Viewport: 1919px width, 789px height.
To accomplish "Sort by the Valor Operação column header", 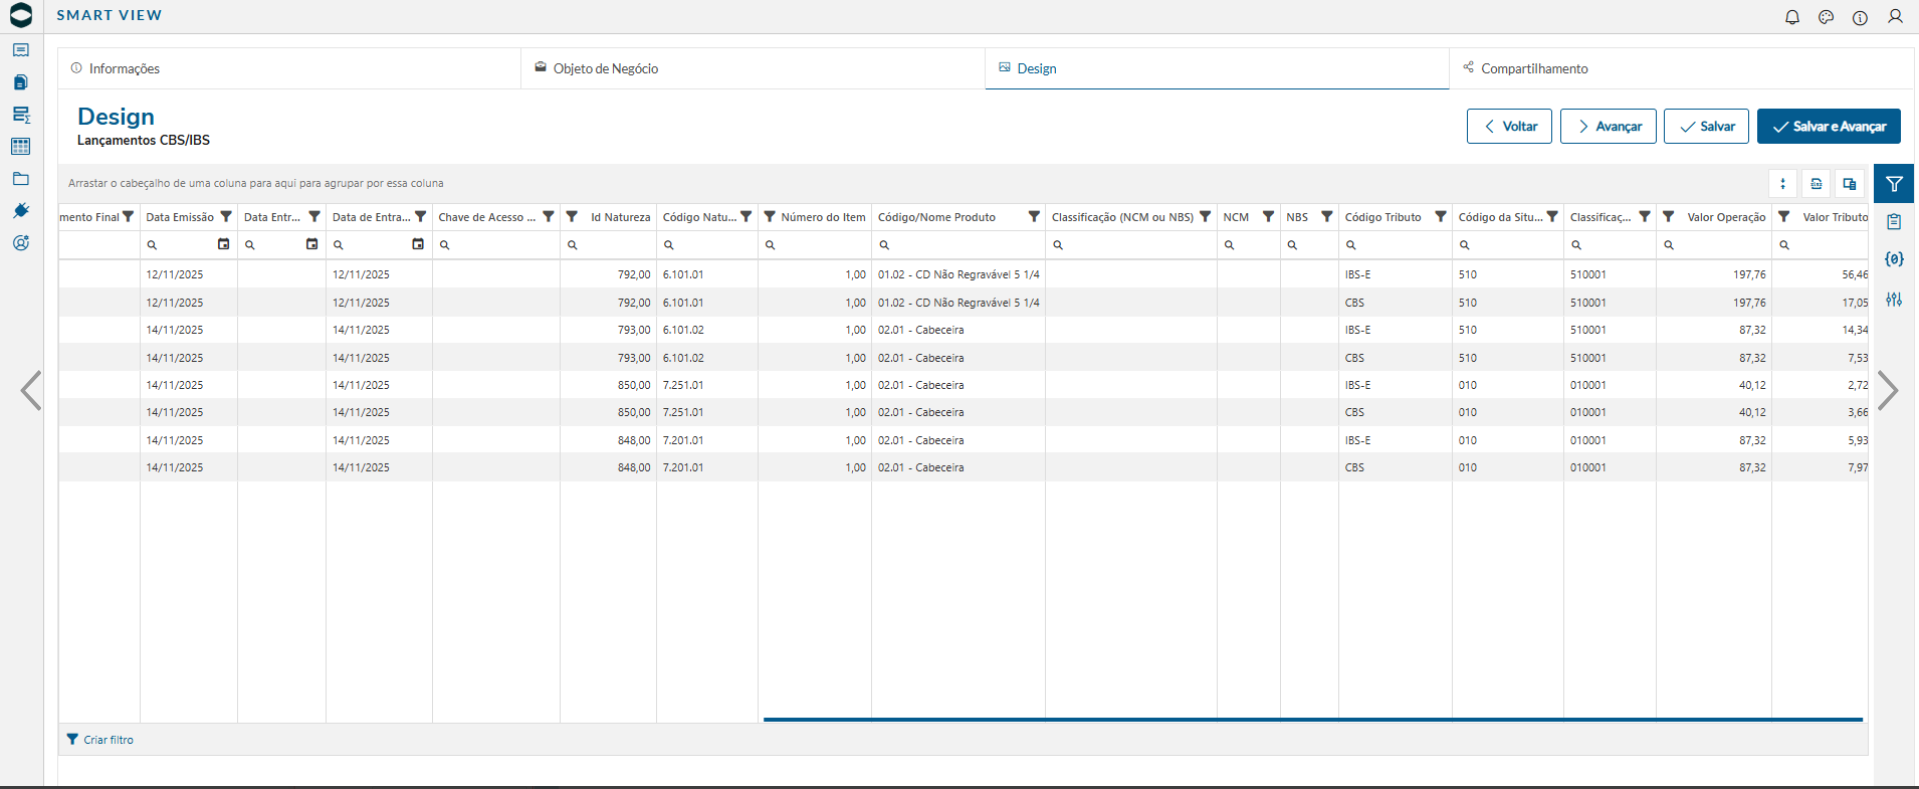I will (x=1726, y=217).
